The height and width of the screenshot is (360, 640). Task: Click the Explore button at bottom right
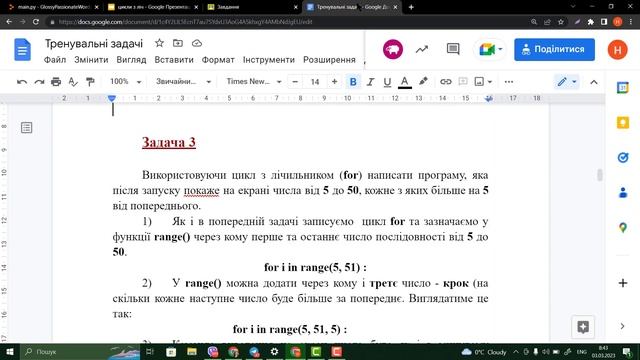pyautogui.click(x=583, y=327)
